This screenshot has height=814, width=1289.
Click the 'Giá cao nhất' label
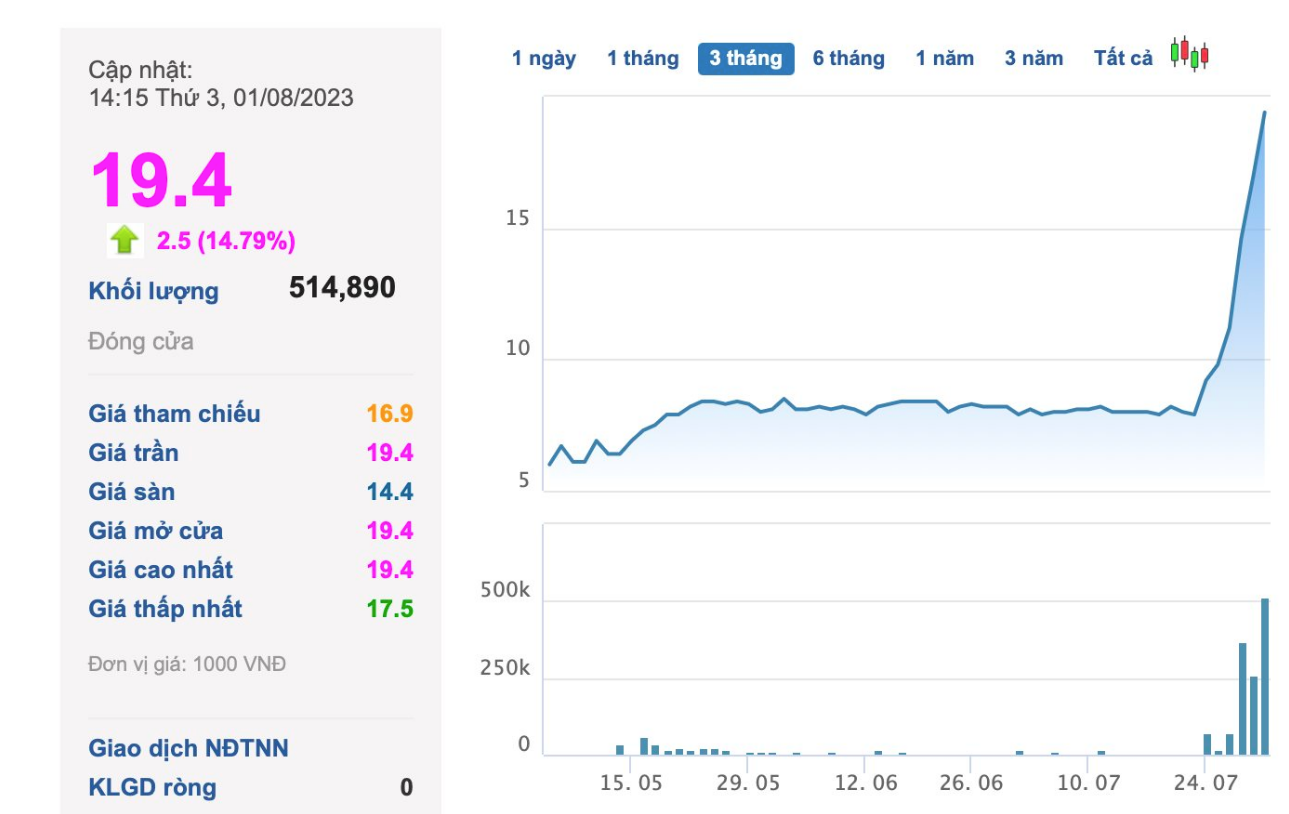pos(161,570)
